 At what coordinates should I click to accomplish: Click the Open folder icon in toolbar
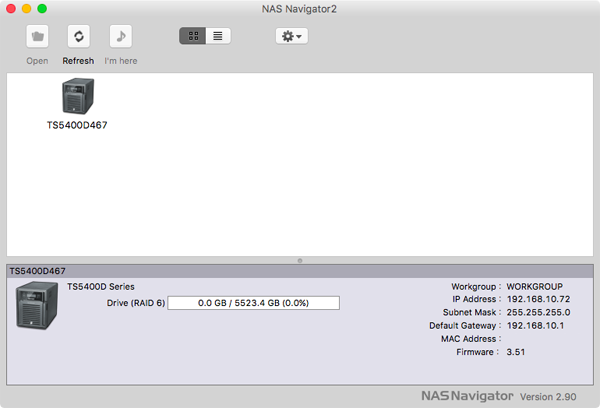pos(37,36)
